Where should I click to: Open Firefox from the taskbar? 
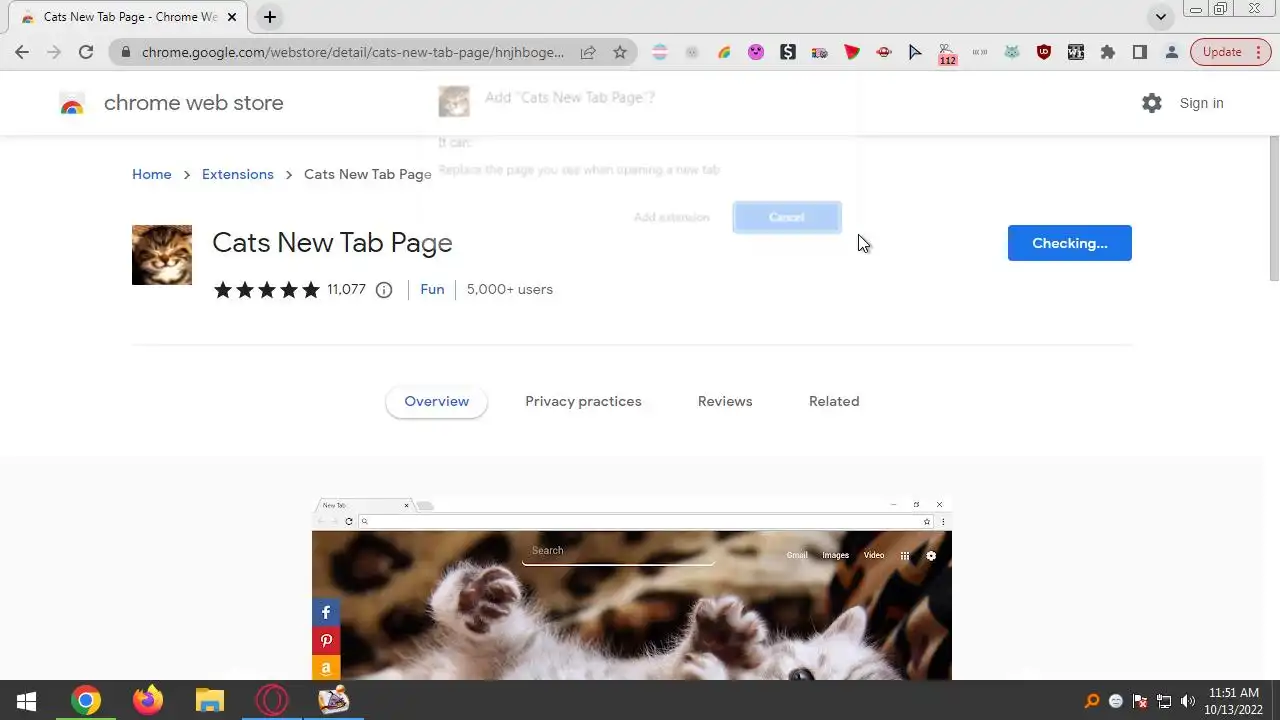click(148, 701)
